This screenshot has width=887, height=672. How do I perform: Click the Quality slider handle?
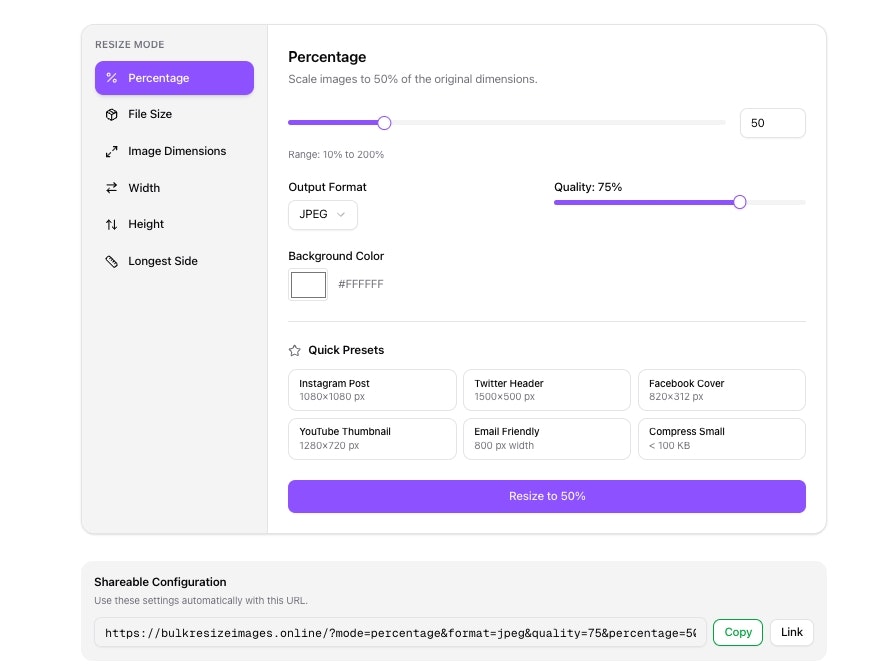point(740,202)
